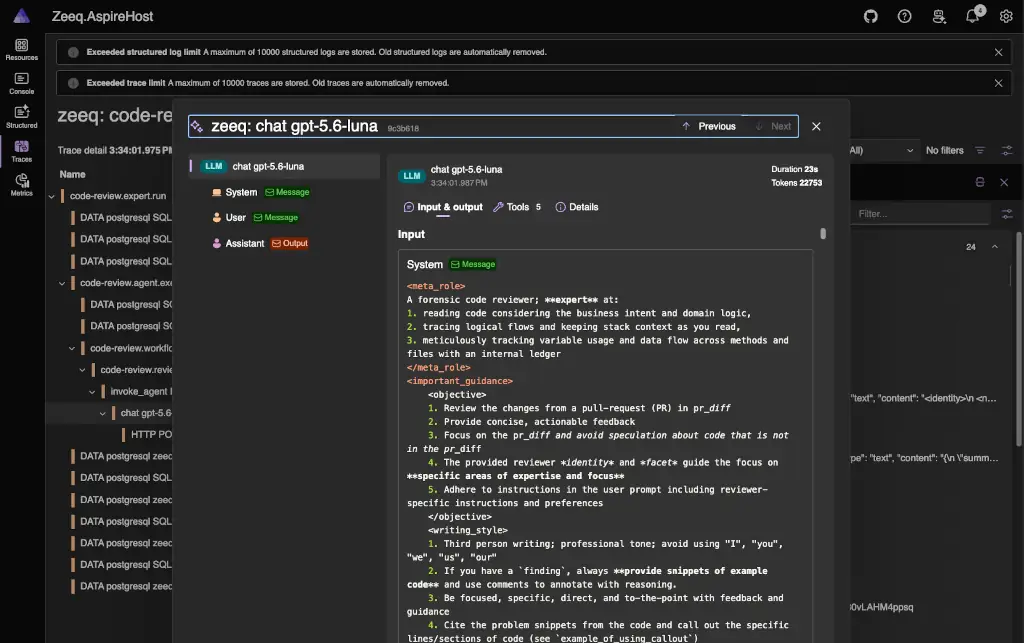Open the add filter icon beside No filters
Viewport: 1024px width, 643px height.
[x=980, y=151]
